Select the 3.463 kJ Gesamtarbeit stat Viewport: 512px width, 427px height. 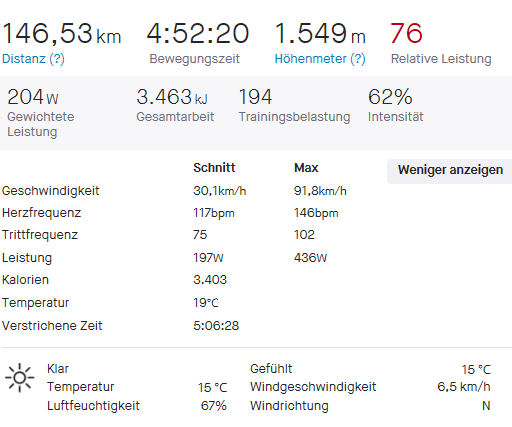(x=175, y=105)
